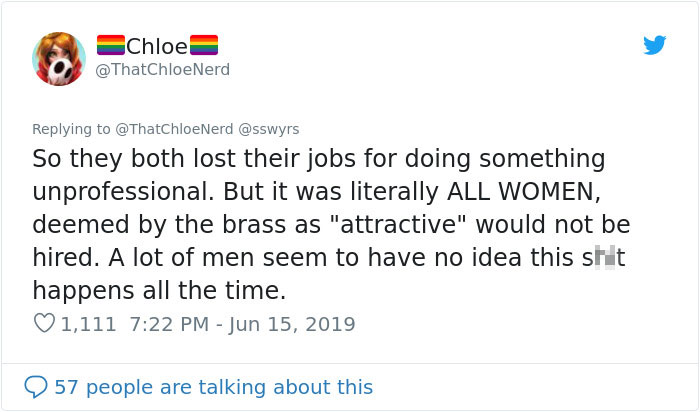Click the tweet's first line beginning "So they both"
The image size is (700, 412).
318,159
